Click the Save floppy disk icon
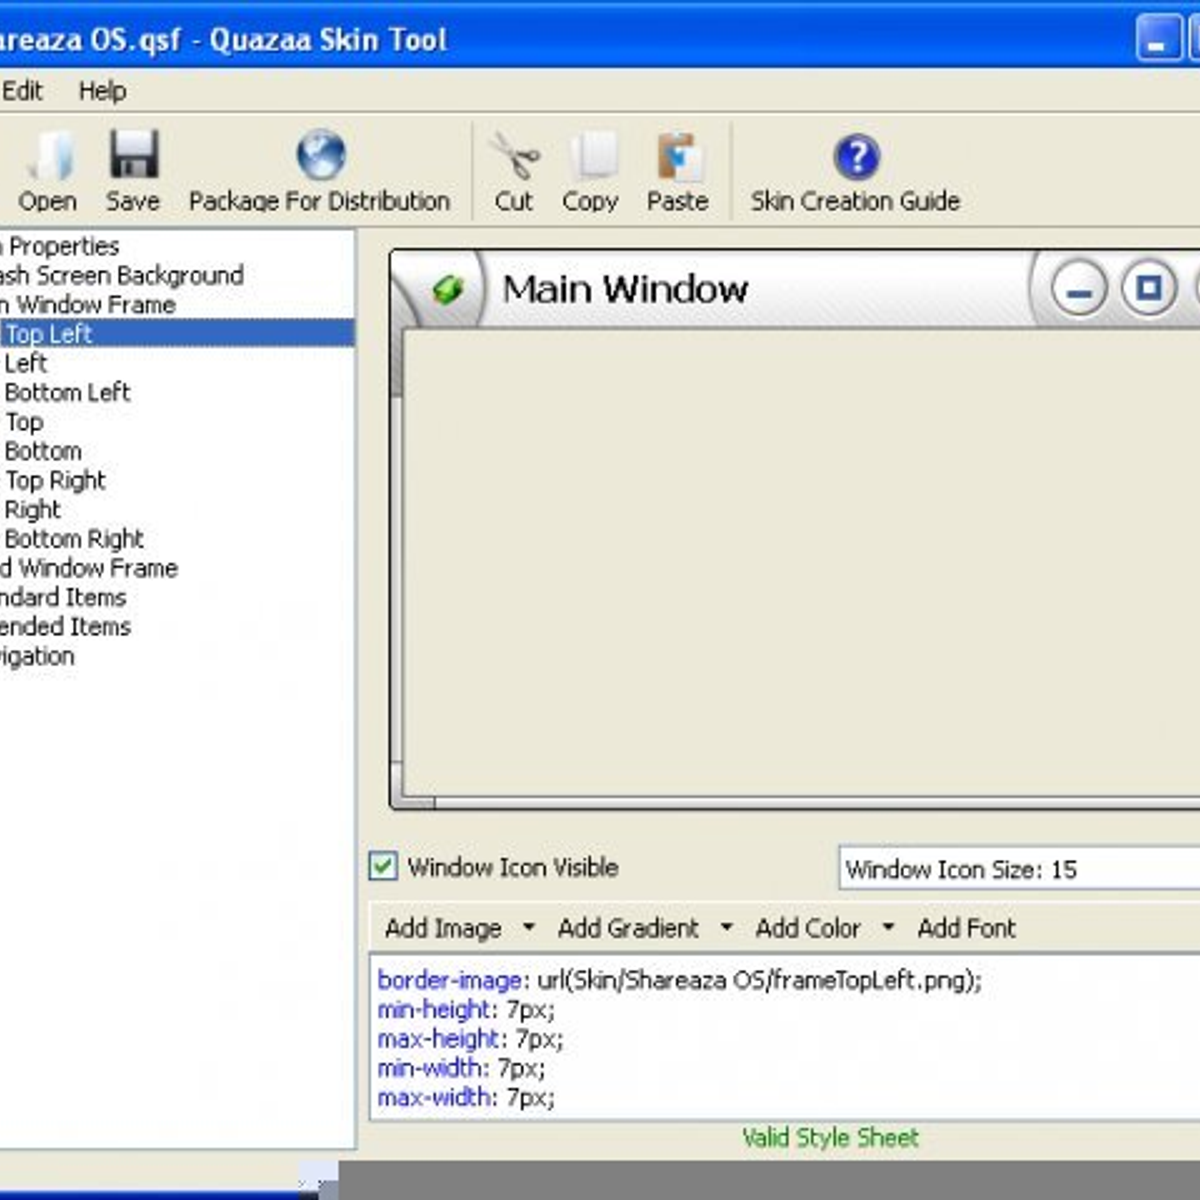Screen dimensions: 1200x1200 point(133,155)
